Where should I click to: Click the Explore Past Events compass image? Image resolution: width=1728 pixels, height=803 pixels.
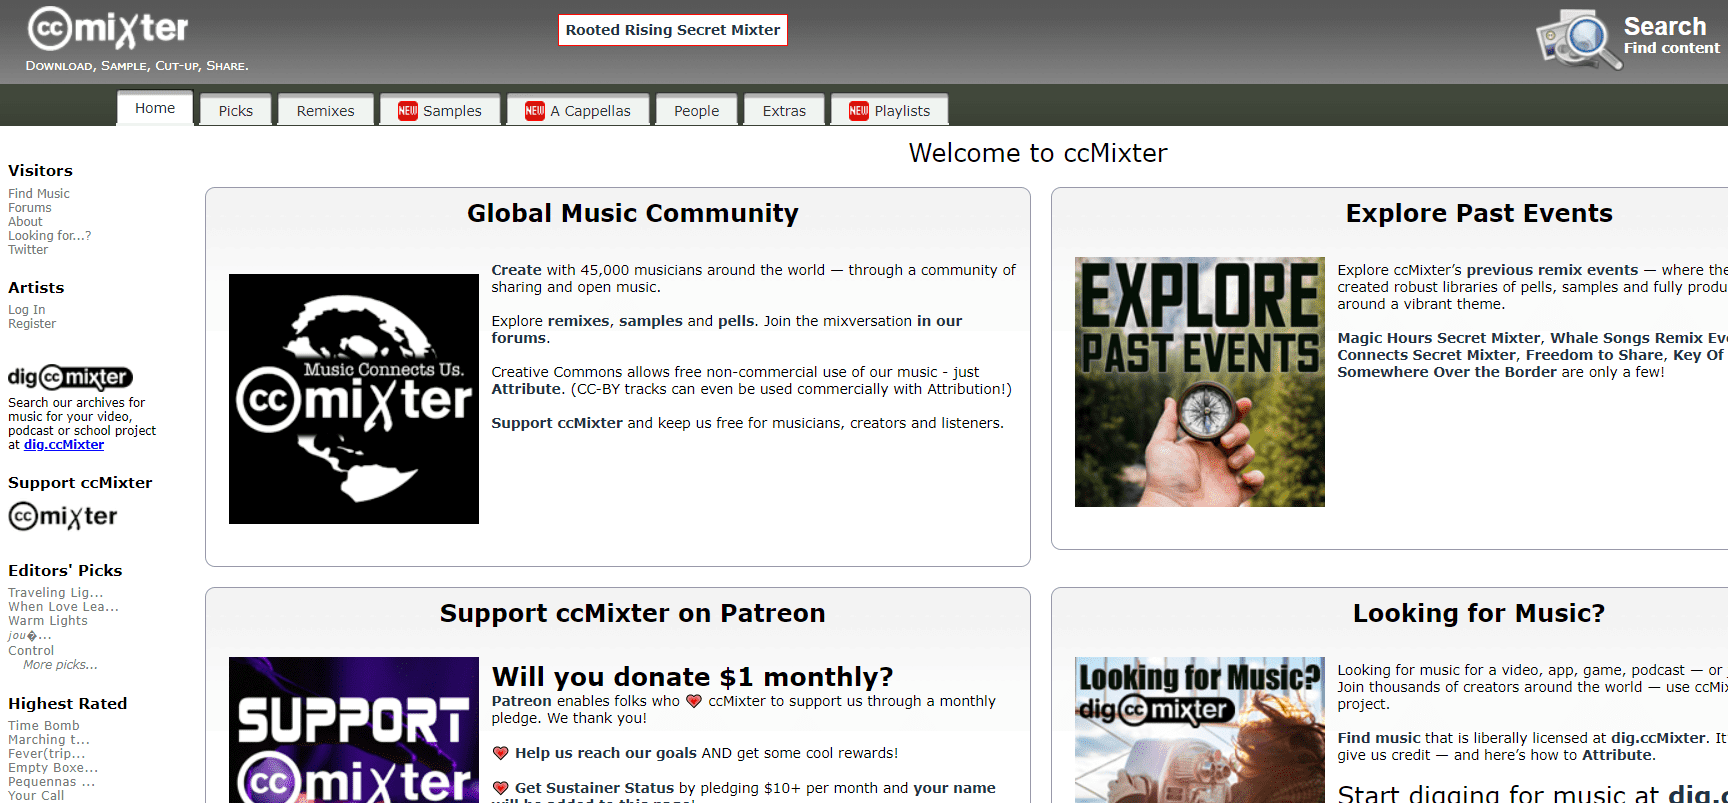[x=1200, y=382]
